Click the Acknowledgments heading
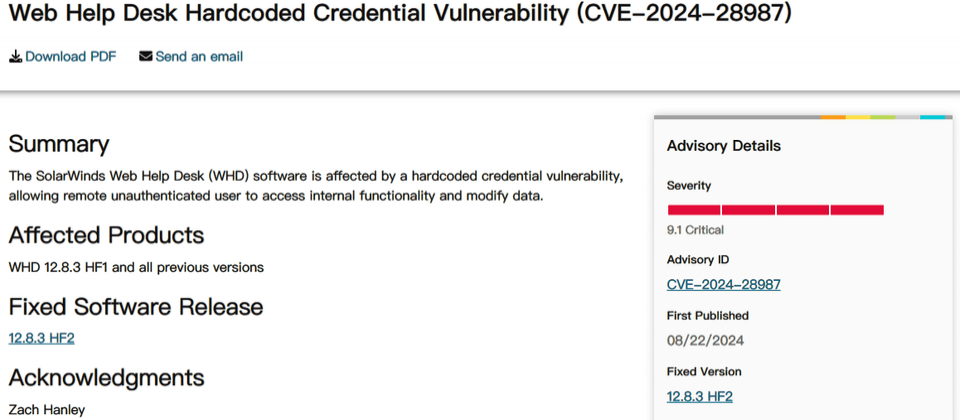 [107, 378]
